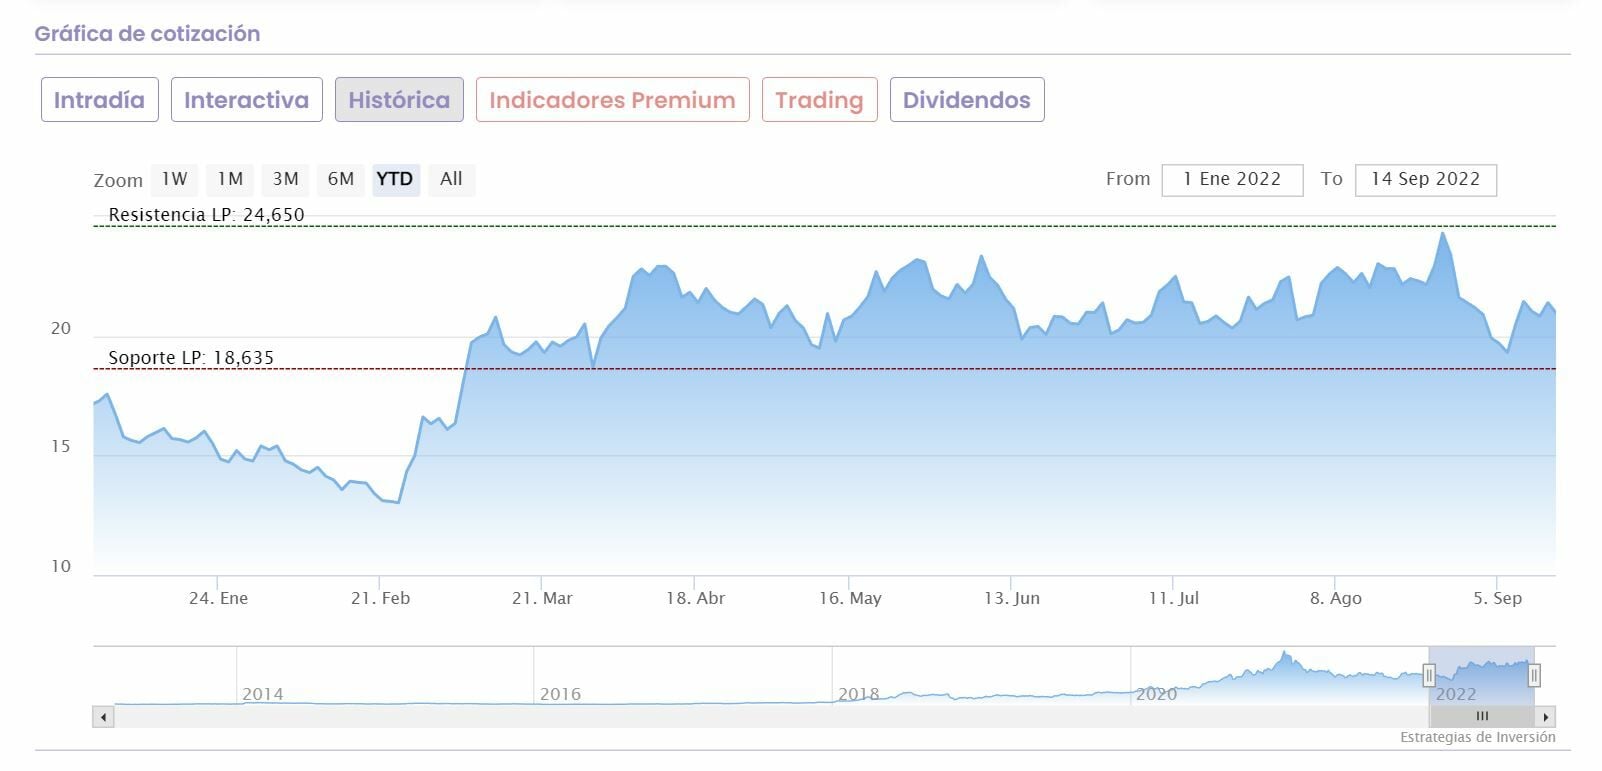Screen dimensions: 1602x771
Task: Choose the 3M zoom option
Action: [286, 179]
